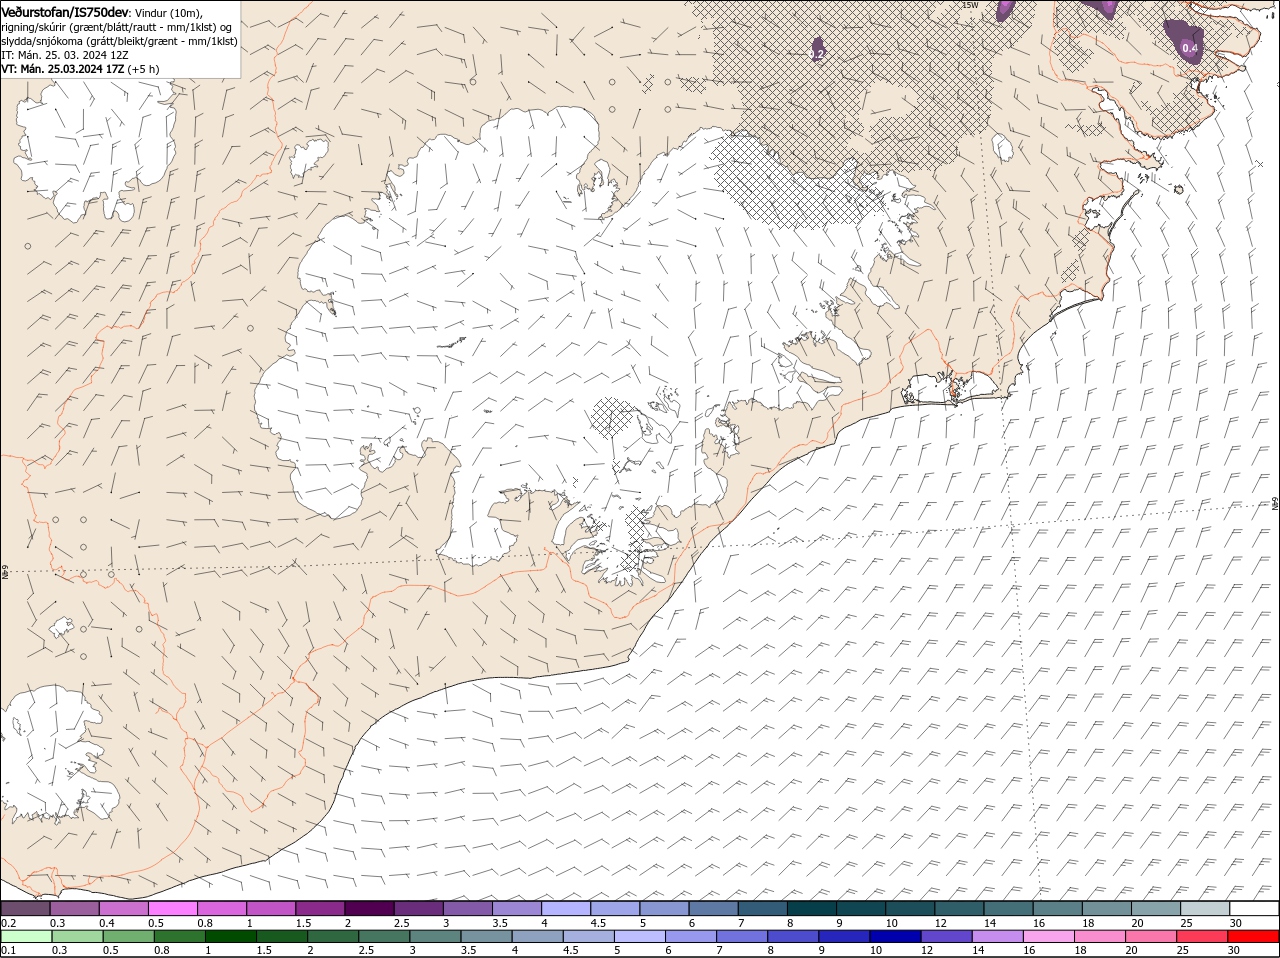Pick the upper scale swatch between 0.5 and 0.8
Screen dimensions: 1280x958
[172, 908]
